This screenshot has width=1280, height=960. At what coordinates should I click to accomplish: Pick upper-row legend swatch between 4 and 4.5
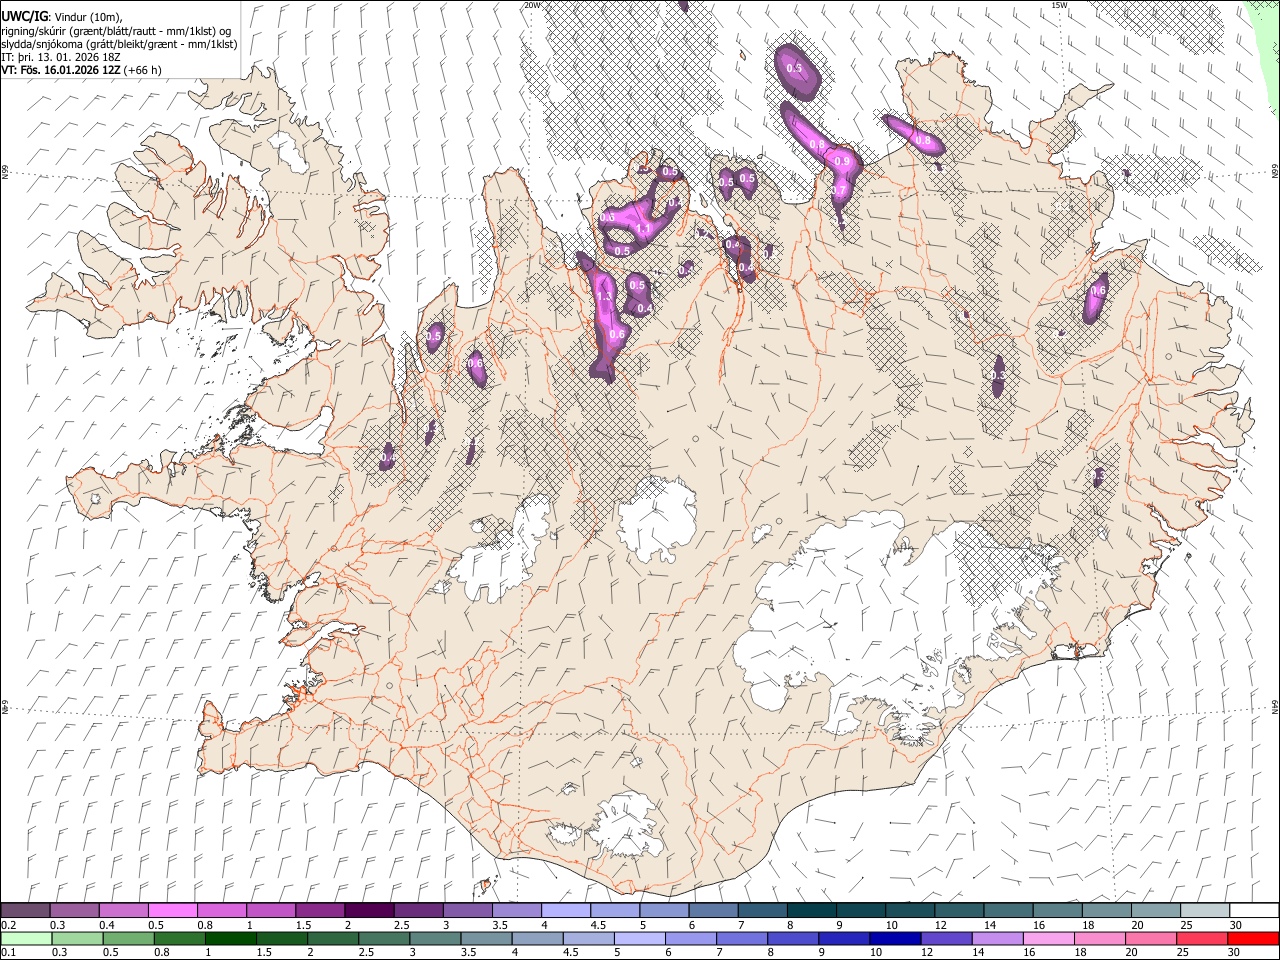coord(565,911)
